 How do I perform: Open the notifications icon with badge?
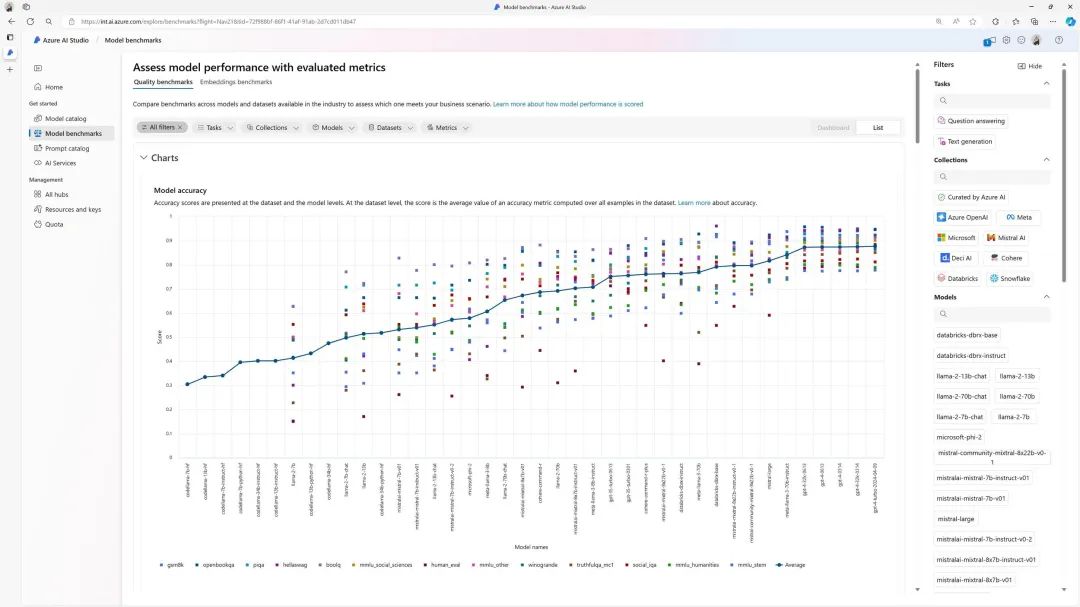[989, 41]
